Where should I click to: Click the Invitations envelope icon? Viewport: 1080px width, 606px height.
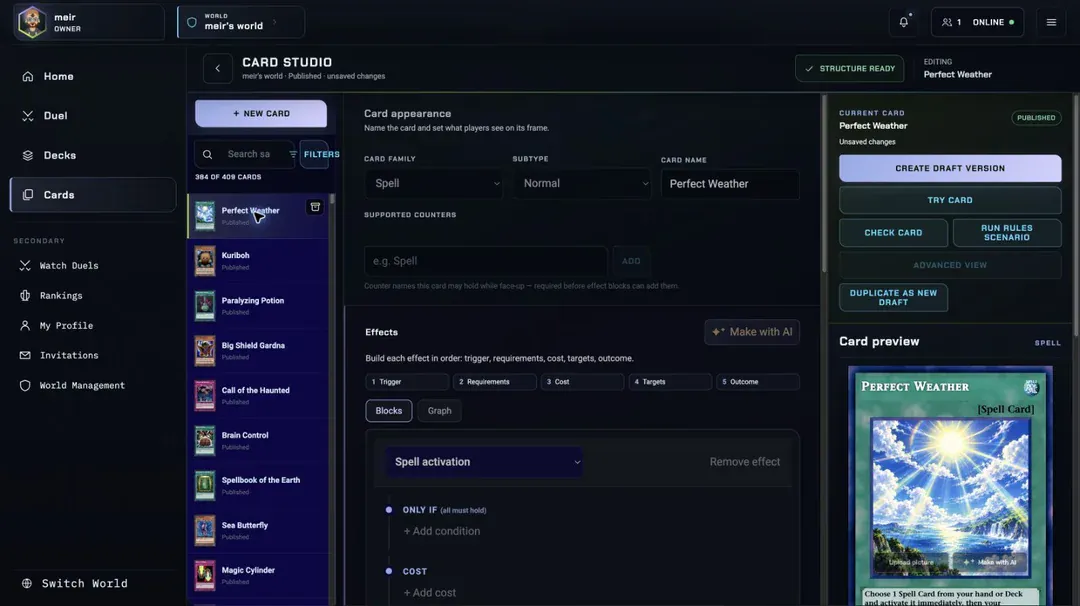[25, 355]
